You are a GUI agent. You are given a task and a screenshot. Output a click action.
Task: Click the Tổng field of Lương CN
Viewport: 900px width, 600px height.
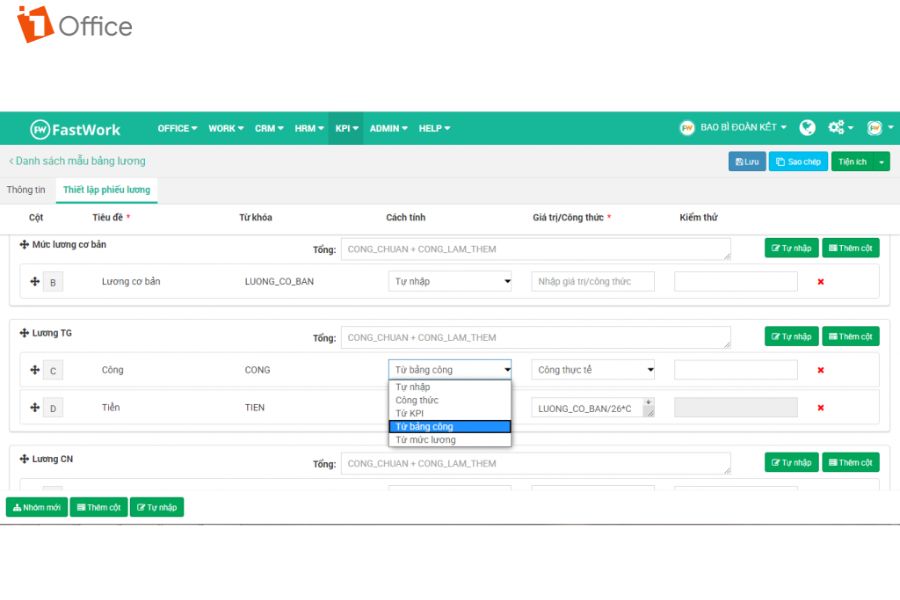click(x=536, y=463)
